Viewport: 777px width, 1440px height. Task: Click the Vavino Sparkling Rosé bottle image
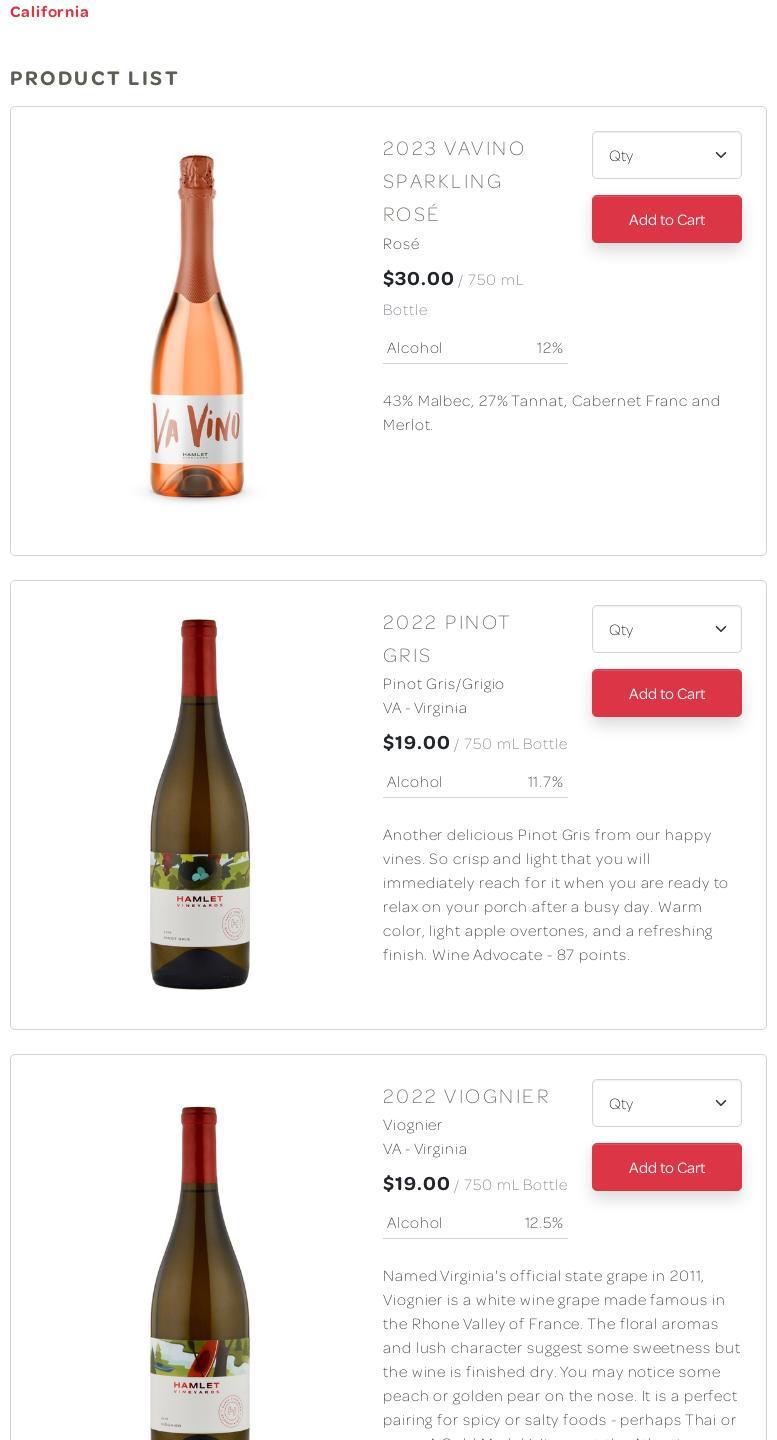[197, 327]
